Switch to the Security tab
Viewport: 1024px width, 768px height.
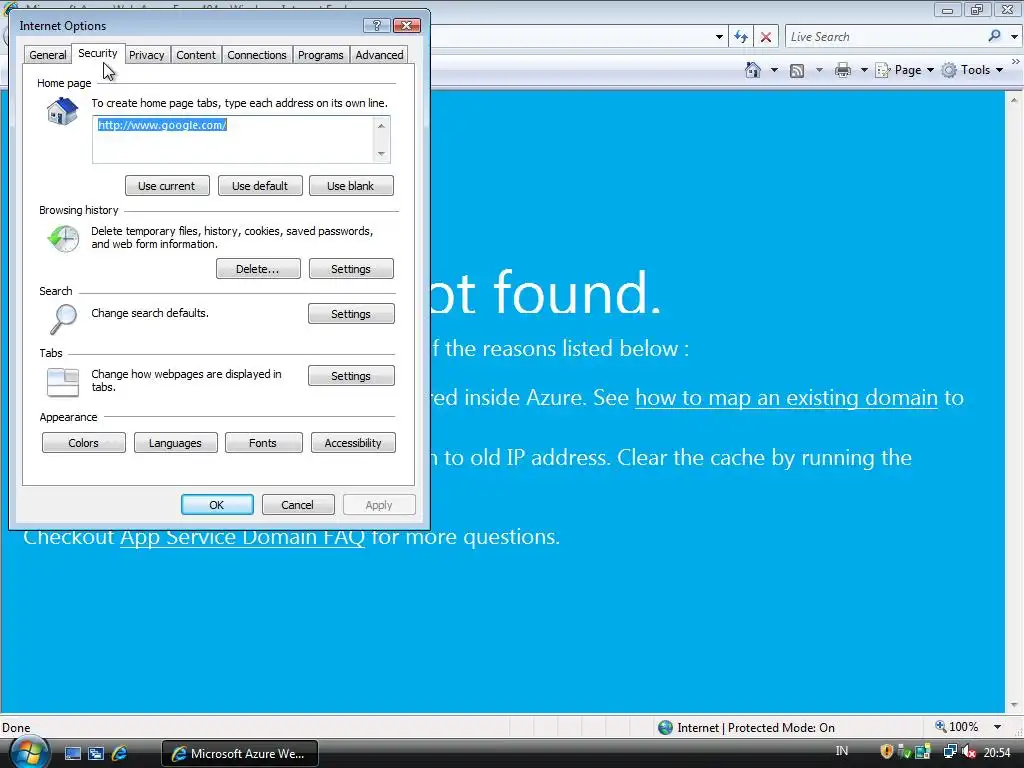(98, 53)
